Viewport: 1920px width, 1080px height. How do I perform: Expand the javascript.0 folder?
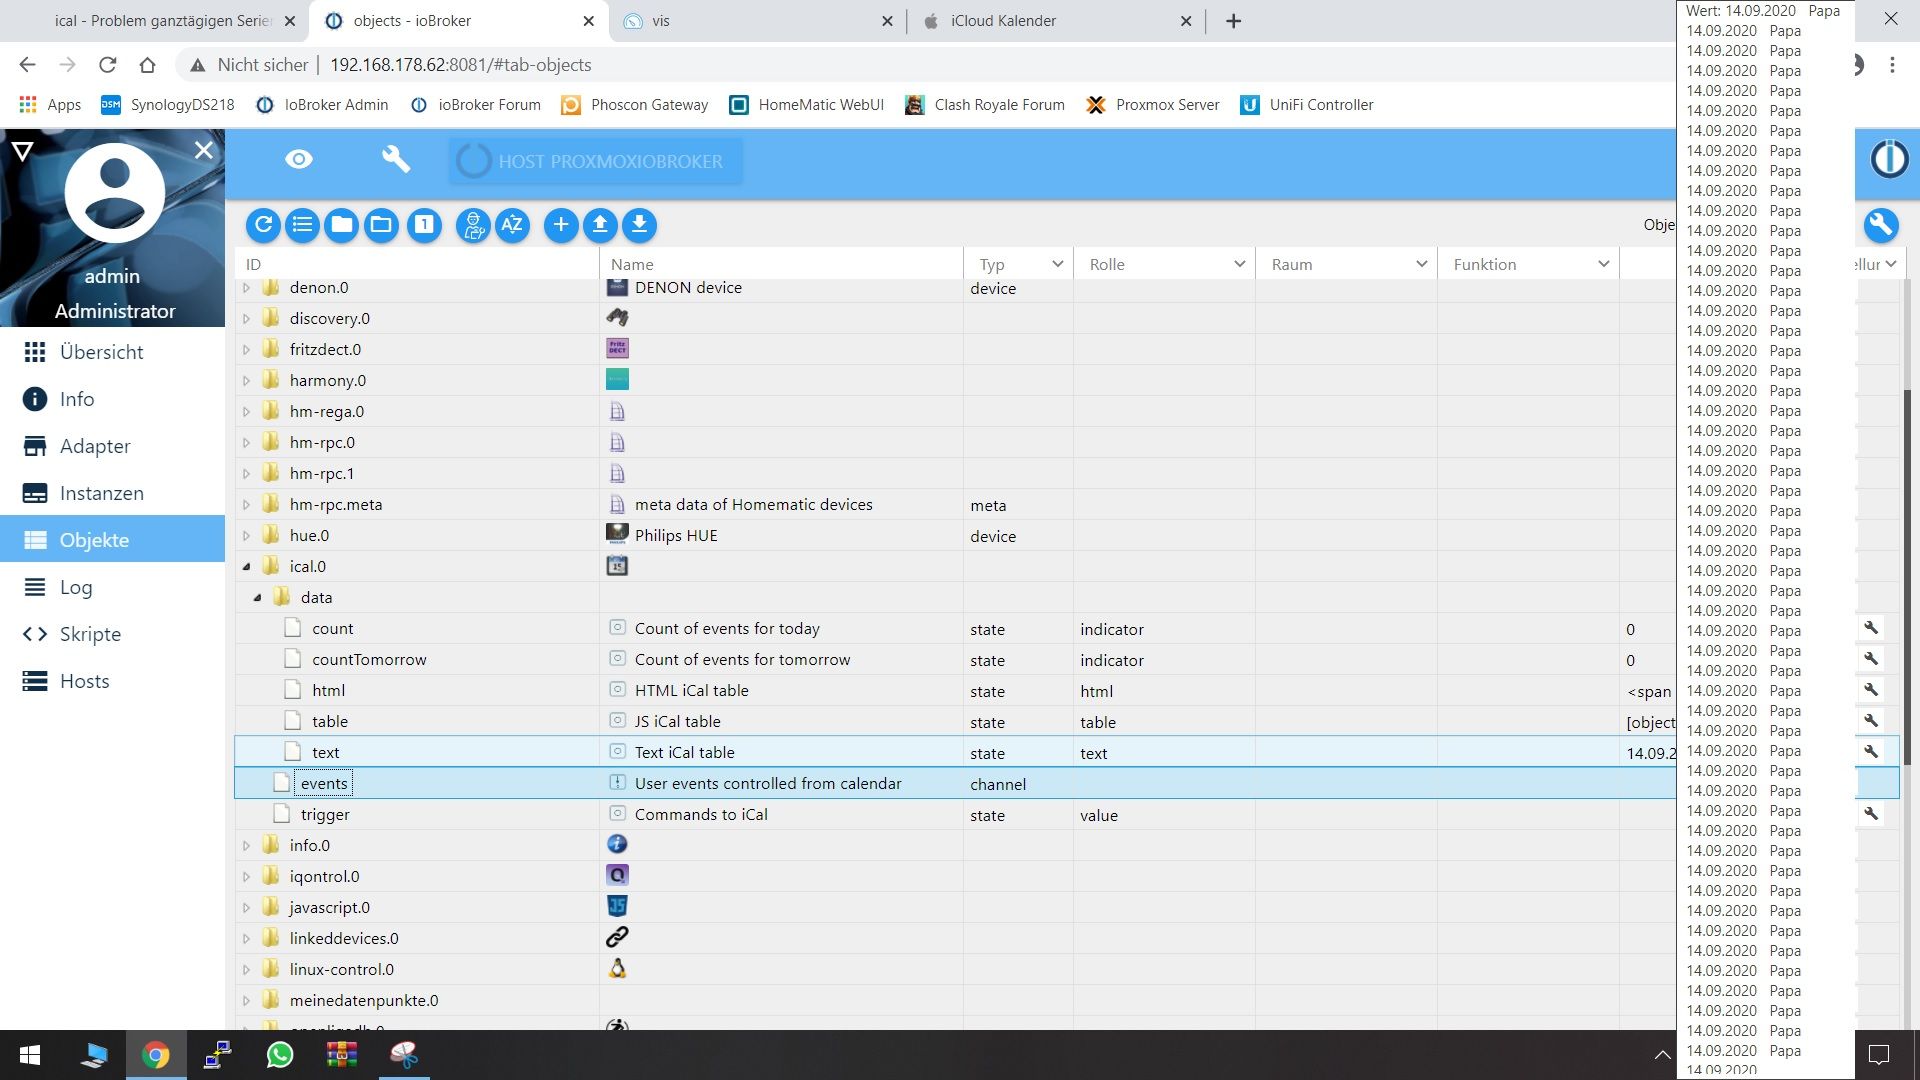tap(247, 908)
